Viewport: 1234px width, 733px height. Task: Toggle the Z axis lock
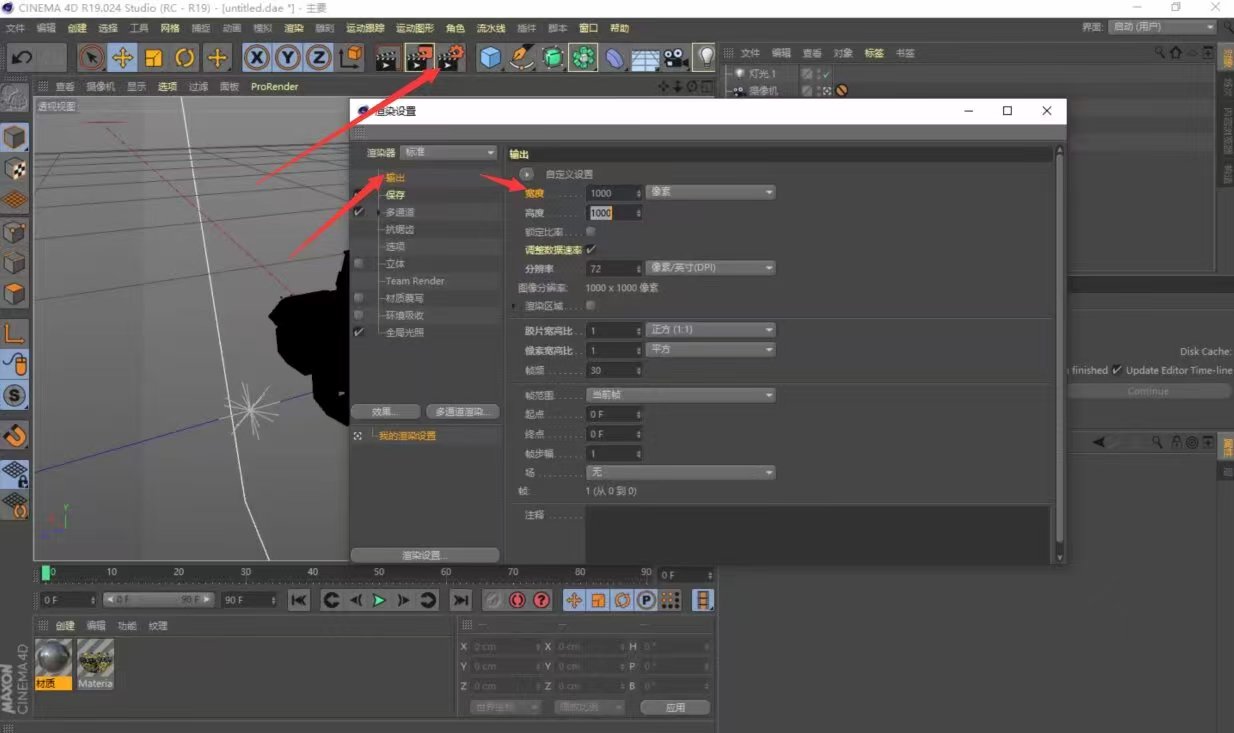coord(318,58)
